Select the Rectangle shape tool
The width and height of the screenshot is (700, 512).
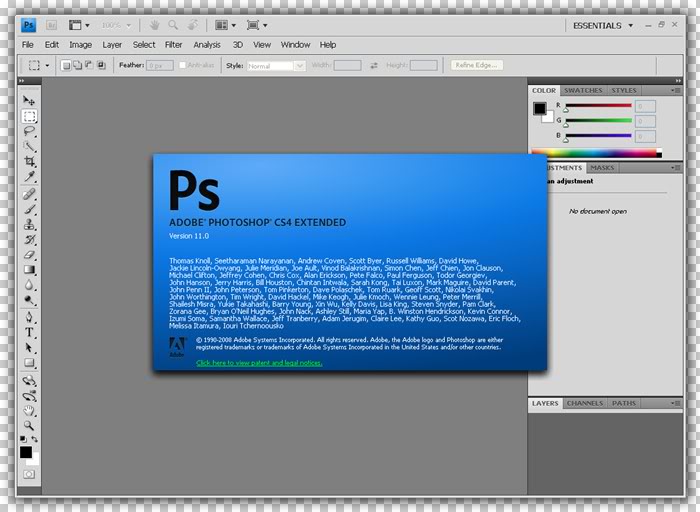(29, 362)
